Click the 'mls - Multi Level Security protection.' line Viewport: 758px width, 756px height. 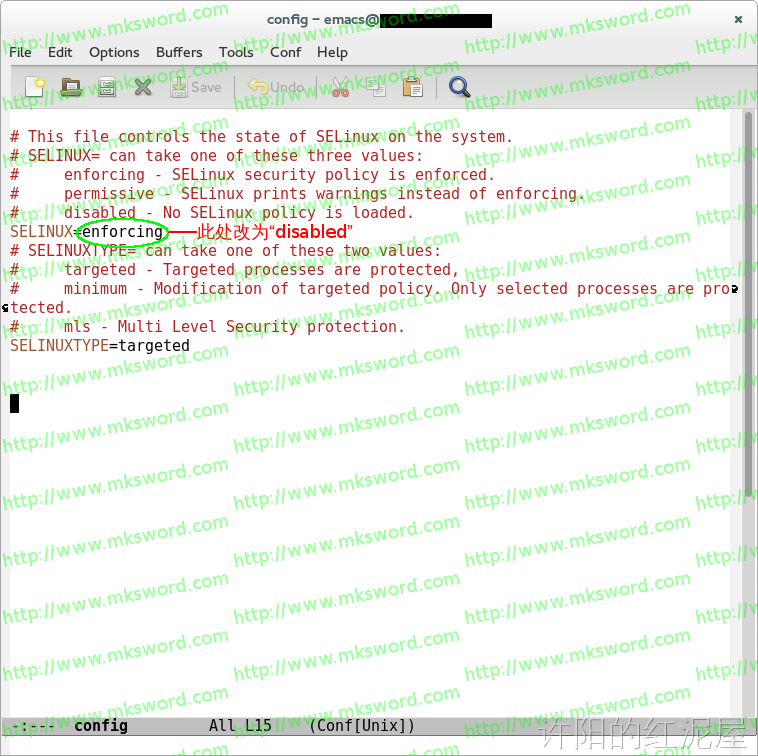click(x=207, y=327)
